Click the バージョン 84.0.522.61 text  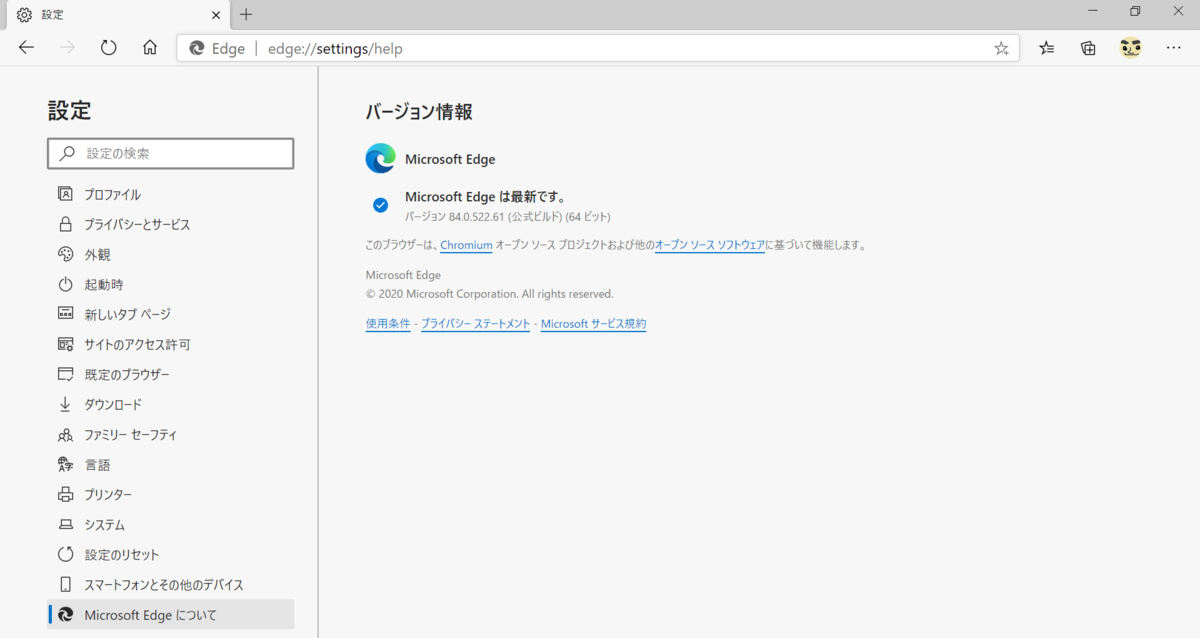tap(507, 216)
